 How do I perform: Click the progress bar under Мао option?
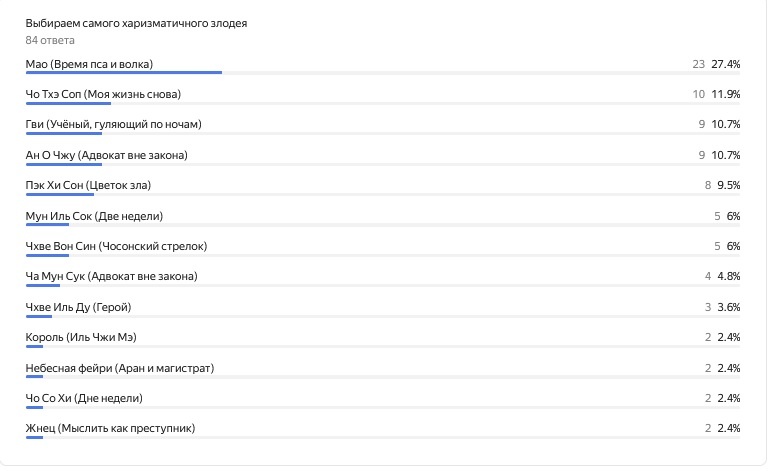[123, 73]
